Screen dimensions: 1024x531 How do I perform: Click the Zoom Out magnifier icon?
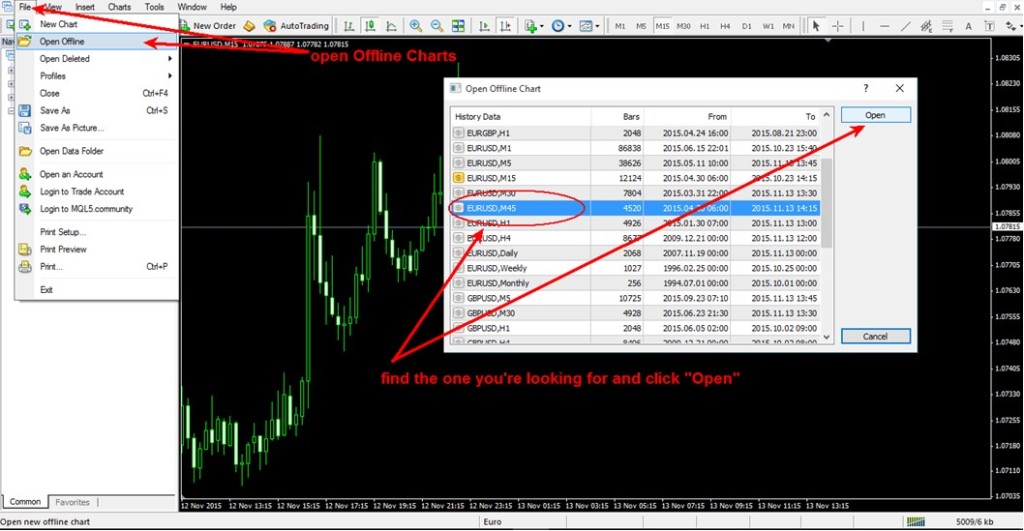tap(437, 25)
